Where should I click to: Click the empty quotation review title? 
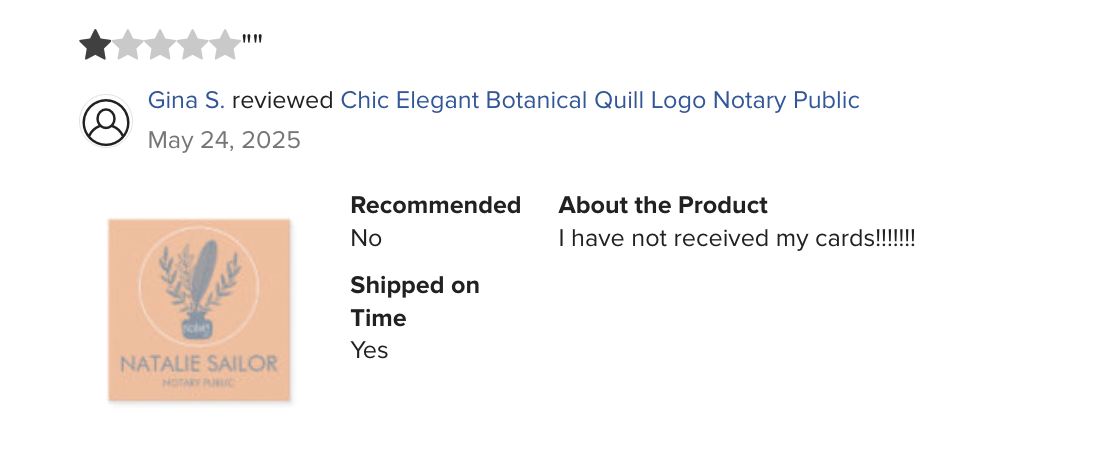[x=252, y=39]
